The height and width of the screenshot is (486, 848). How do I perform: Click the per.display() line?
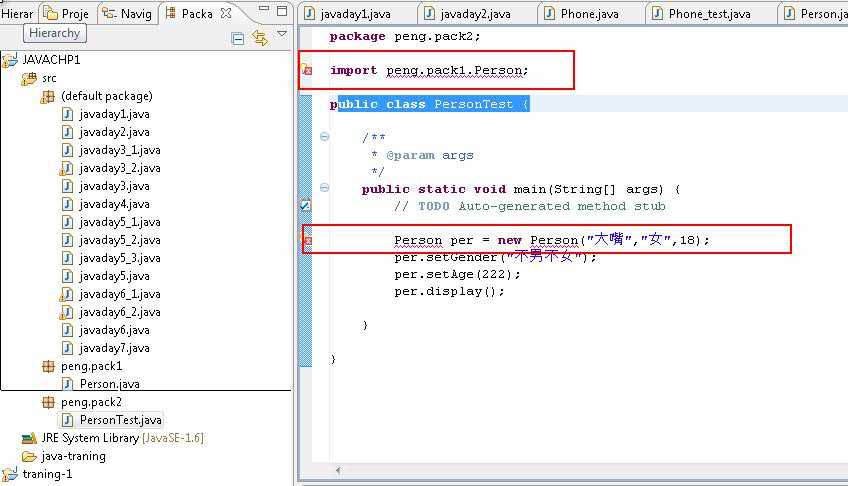pyautogui.click(x=449, y=291)
